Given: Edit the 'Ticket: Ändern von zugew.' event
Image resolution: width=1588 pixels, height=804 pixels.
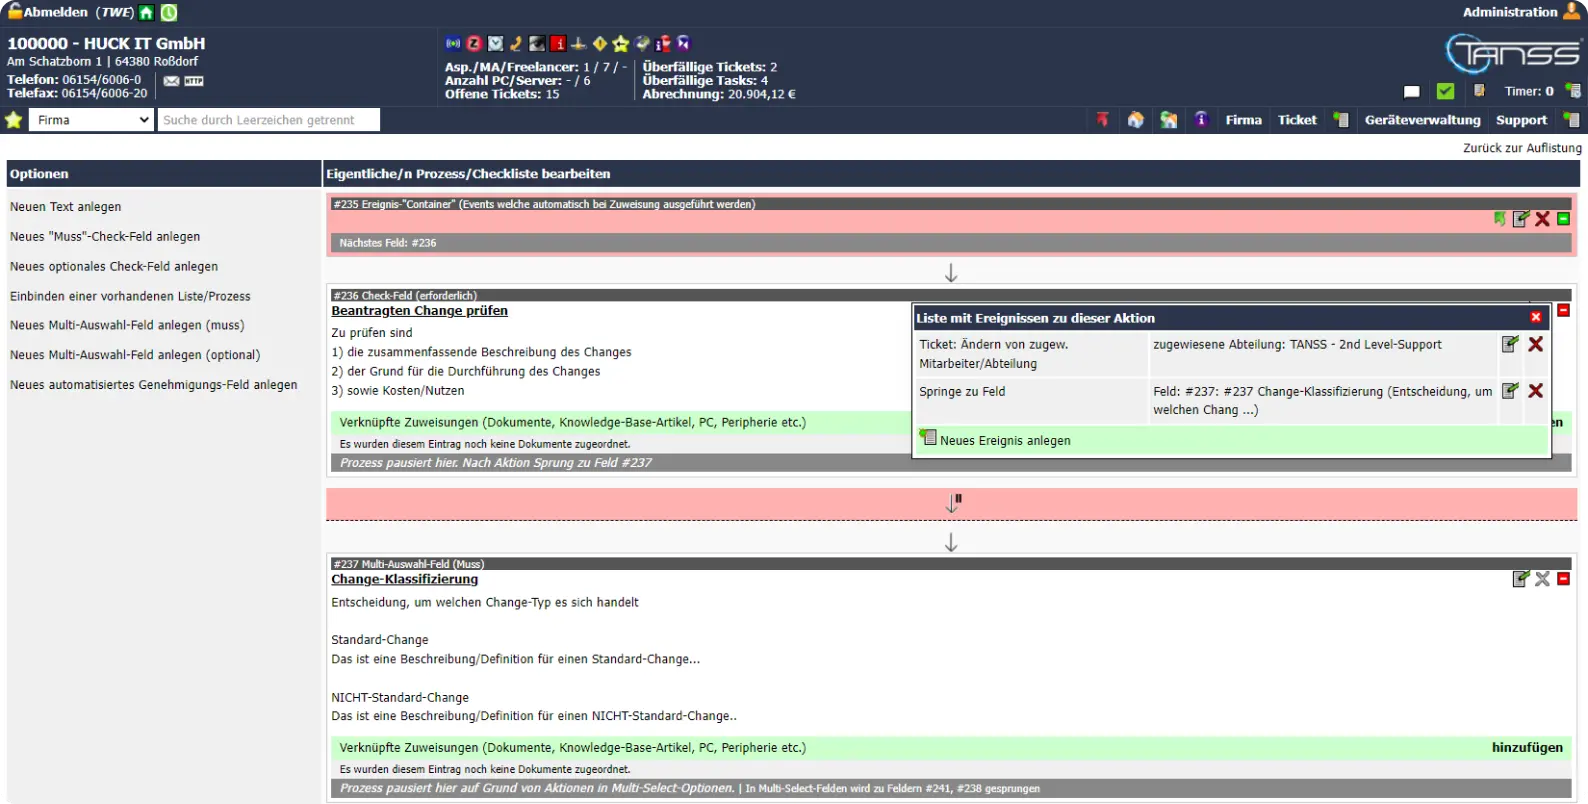Looking at the screenshot, I should [1510, 344].
